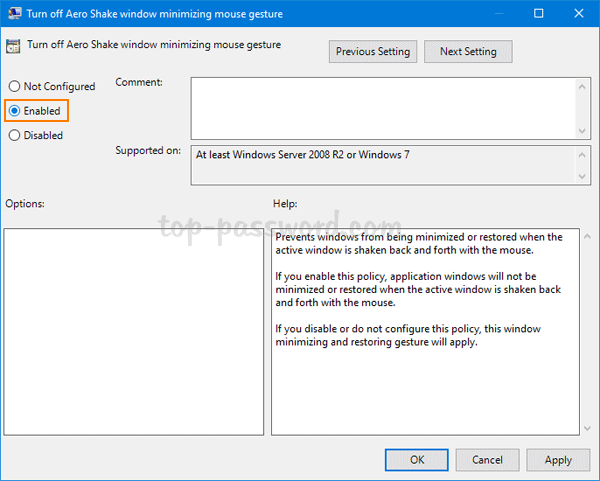Go to Previous Setting

coord(373,51)
